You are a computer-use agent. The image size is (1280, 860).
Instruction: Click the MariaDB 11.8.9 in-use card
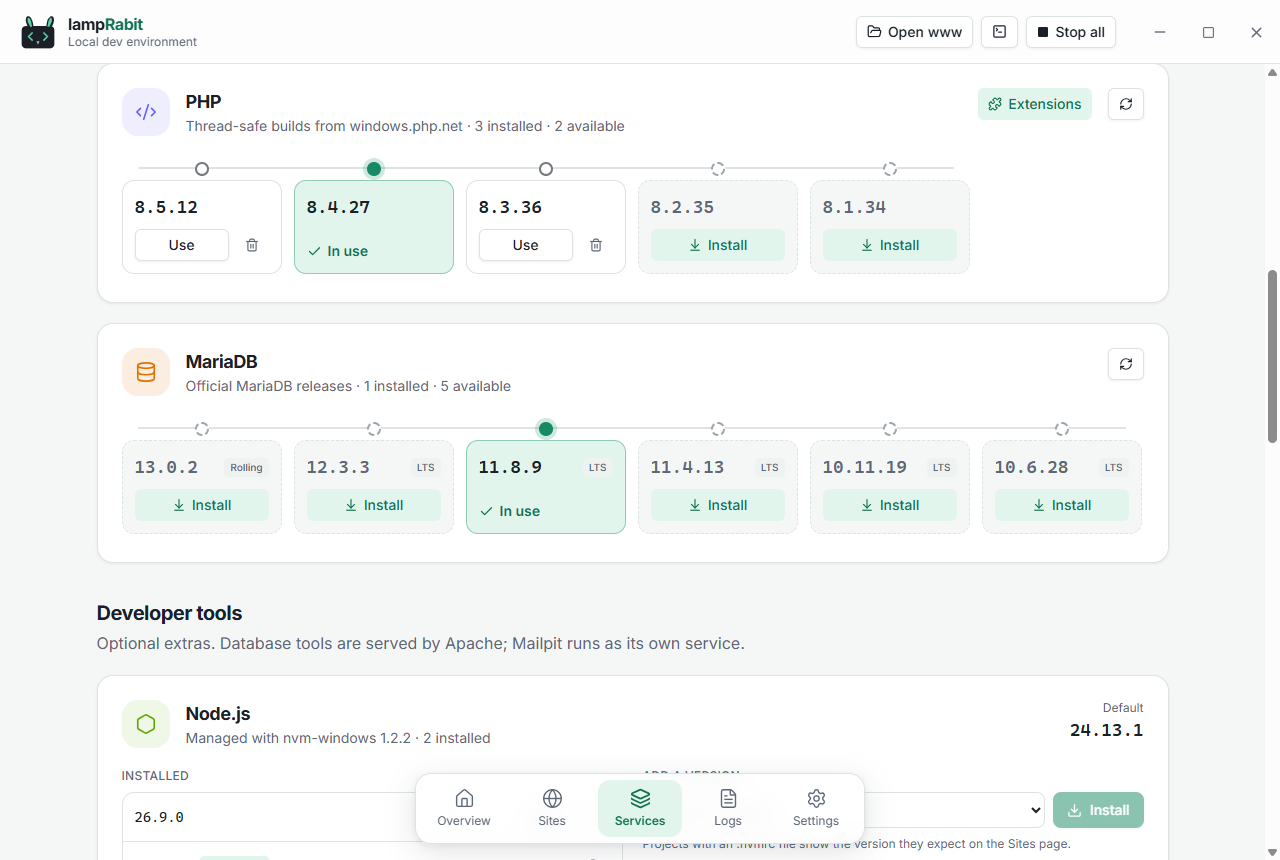pyautogui.click(x=546, y=487)
